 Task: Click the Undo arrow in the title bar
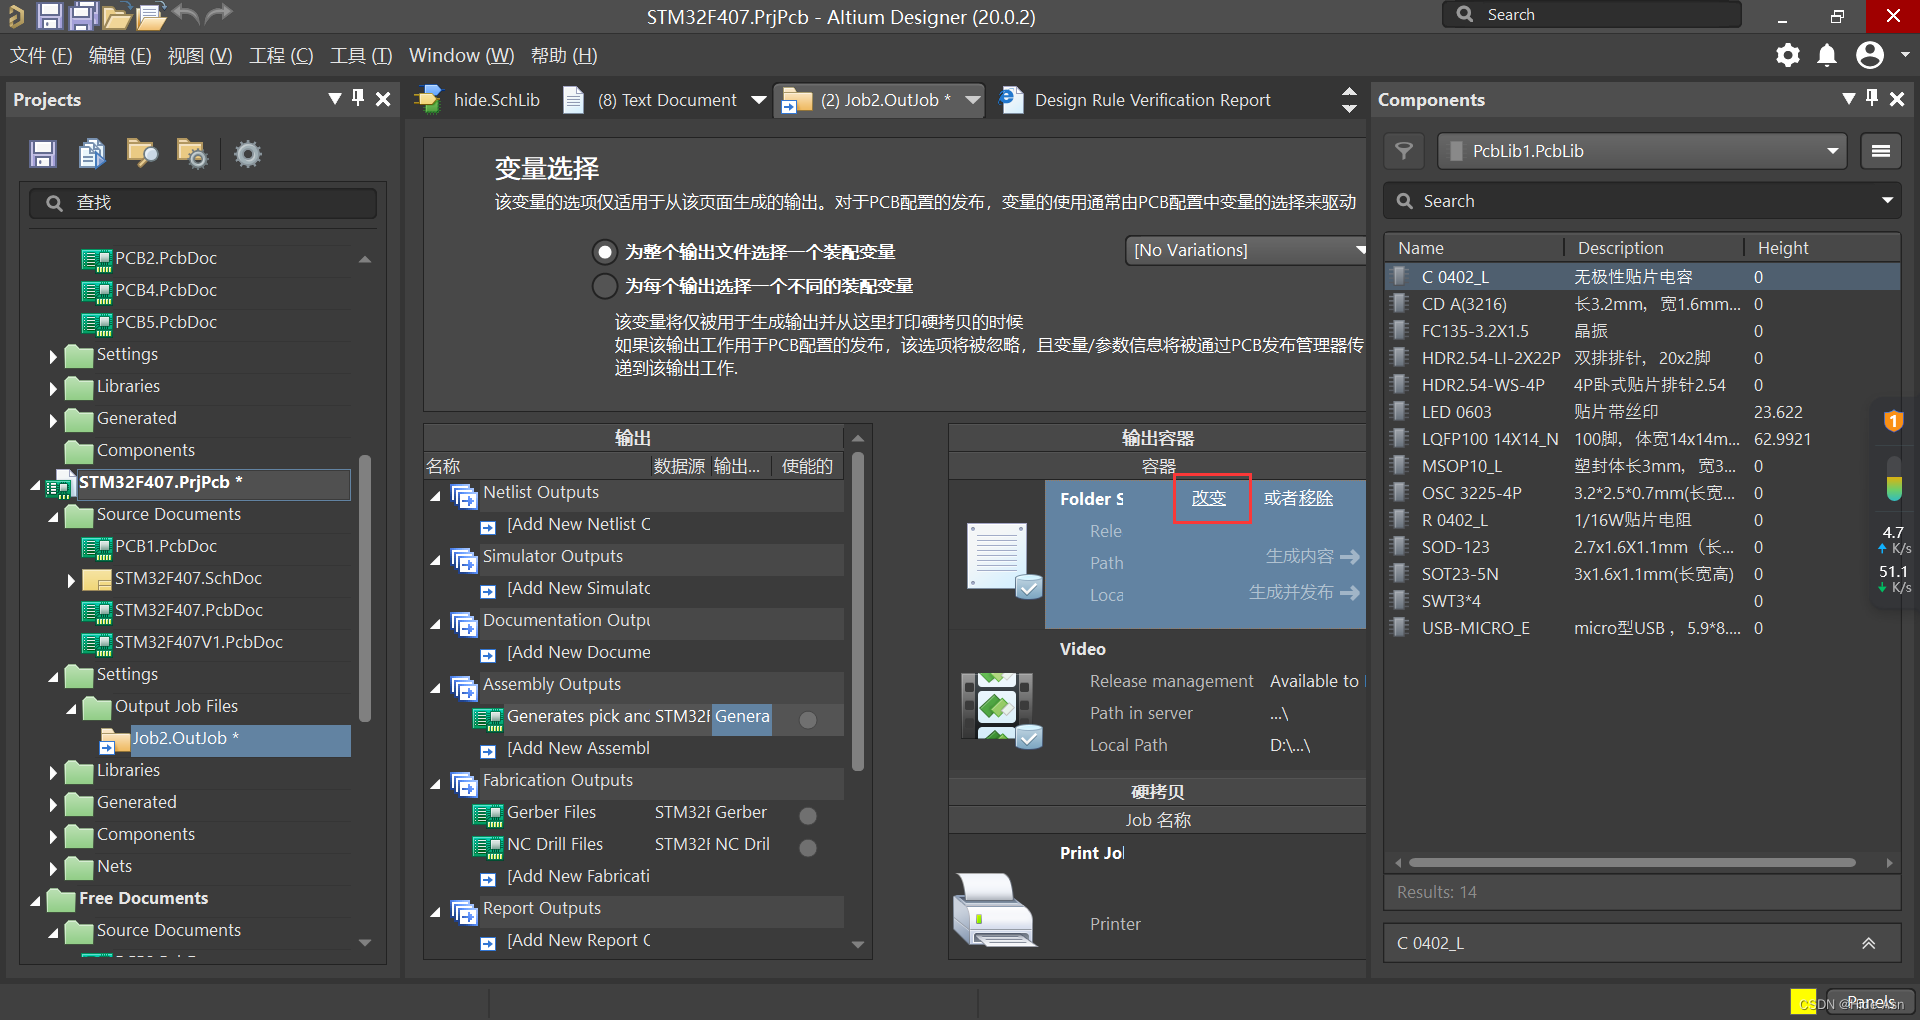(185, 14)
